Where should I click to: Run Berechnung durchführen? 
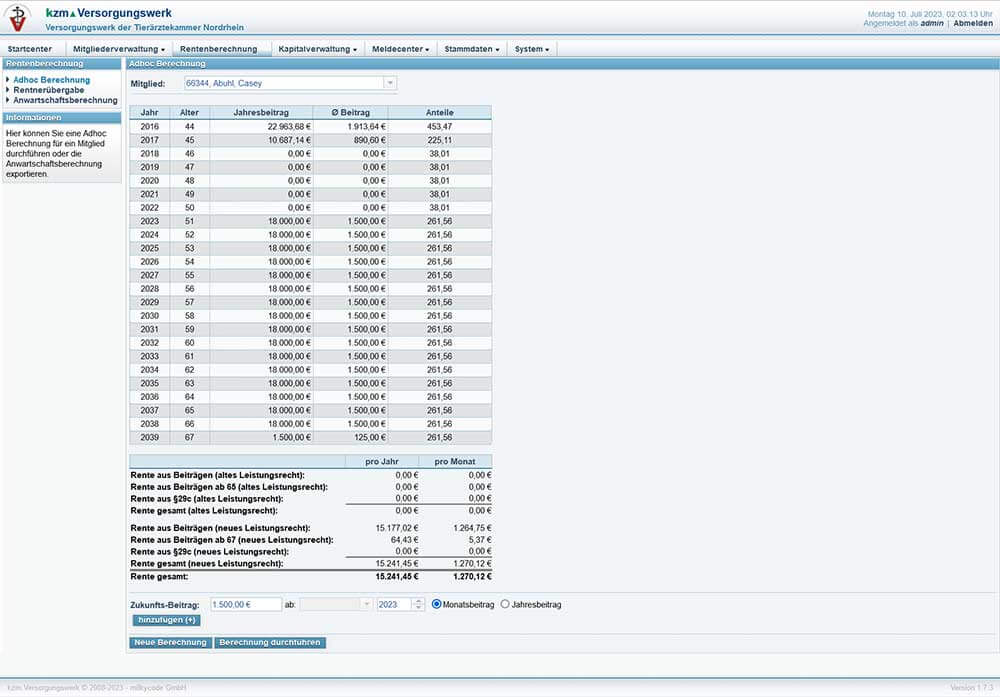270,642
